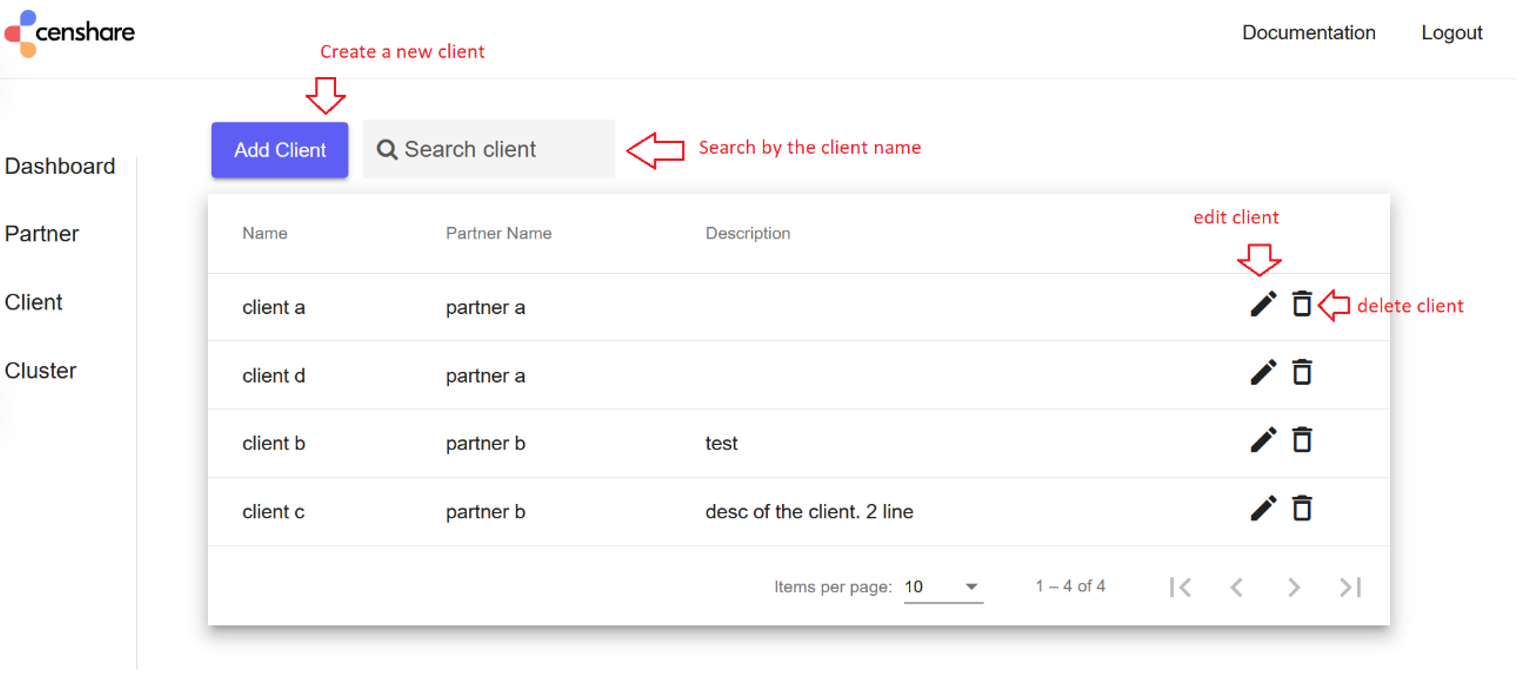
Task: Edit client d with pencil icon
Action: pyautogui.click(x=1263, y=373)
